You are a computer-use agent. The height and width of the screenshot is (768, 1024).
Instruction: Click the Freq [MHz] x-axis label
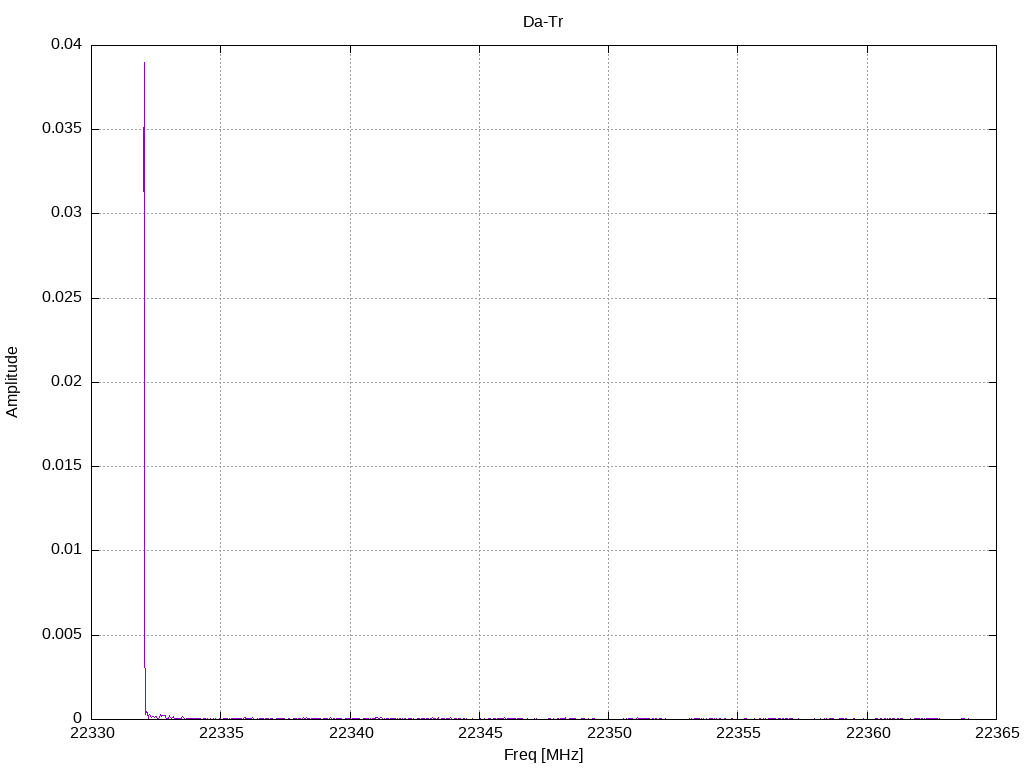(x=543, y=755)
